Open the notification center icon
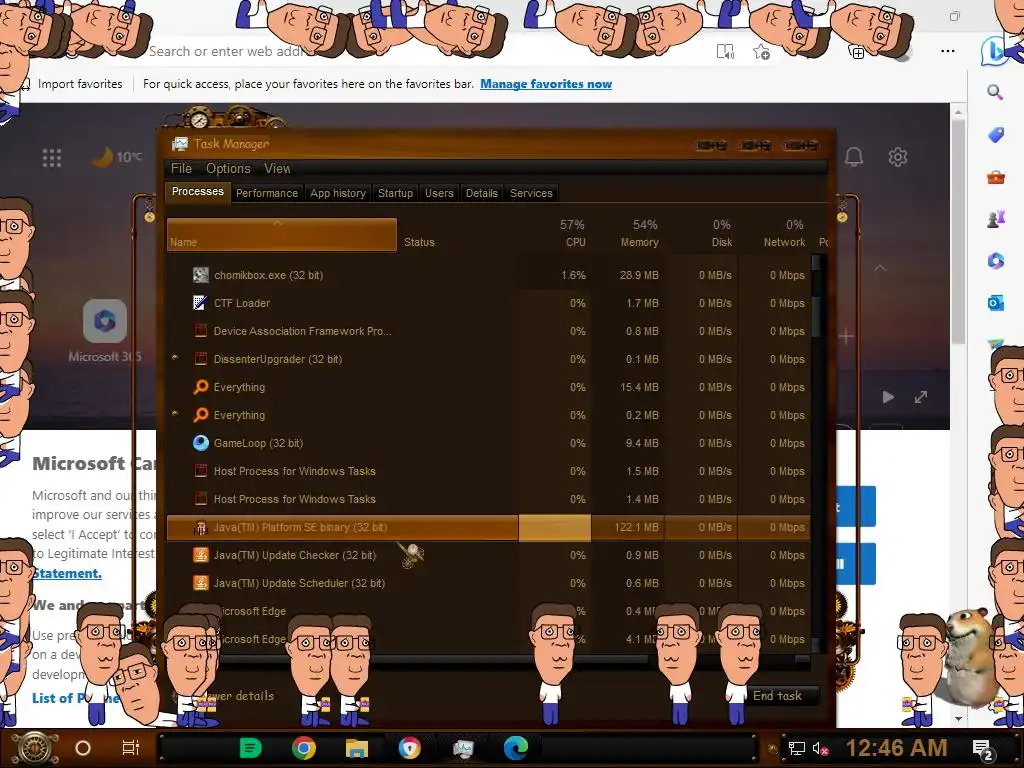The width and height of the screenshot is (1024, 768). [x=983, y=748]
